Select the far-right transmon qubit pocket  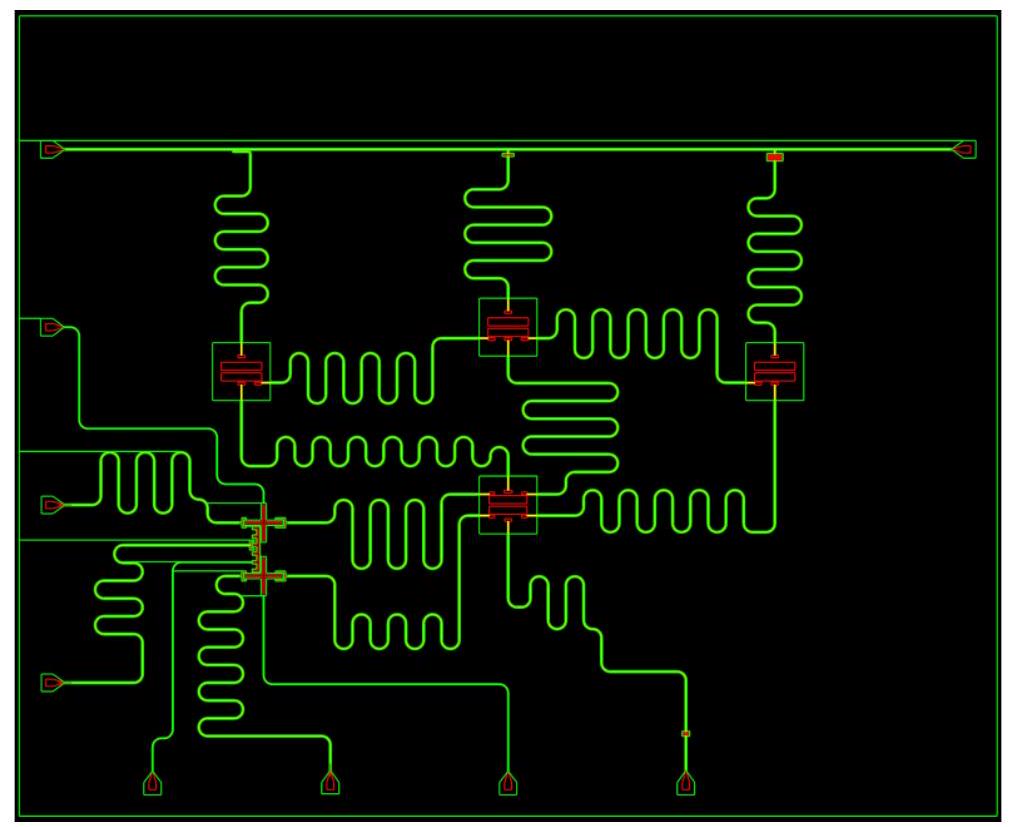[775, 371]
